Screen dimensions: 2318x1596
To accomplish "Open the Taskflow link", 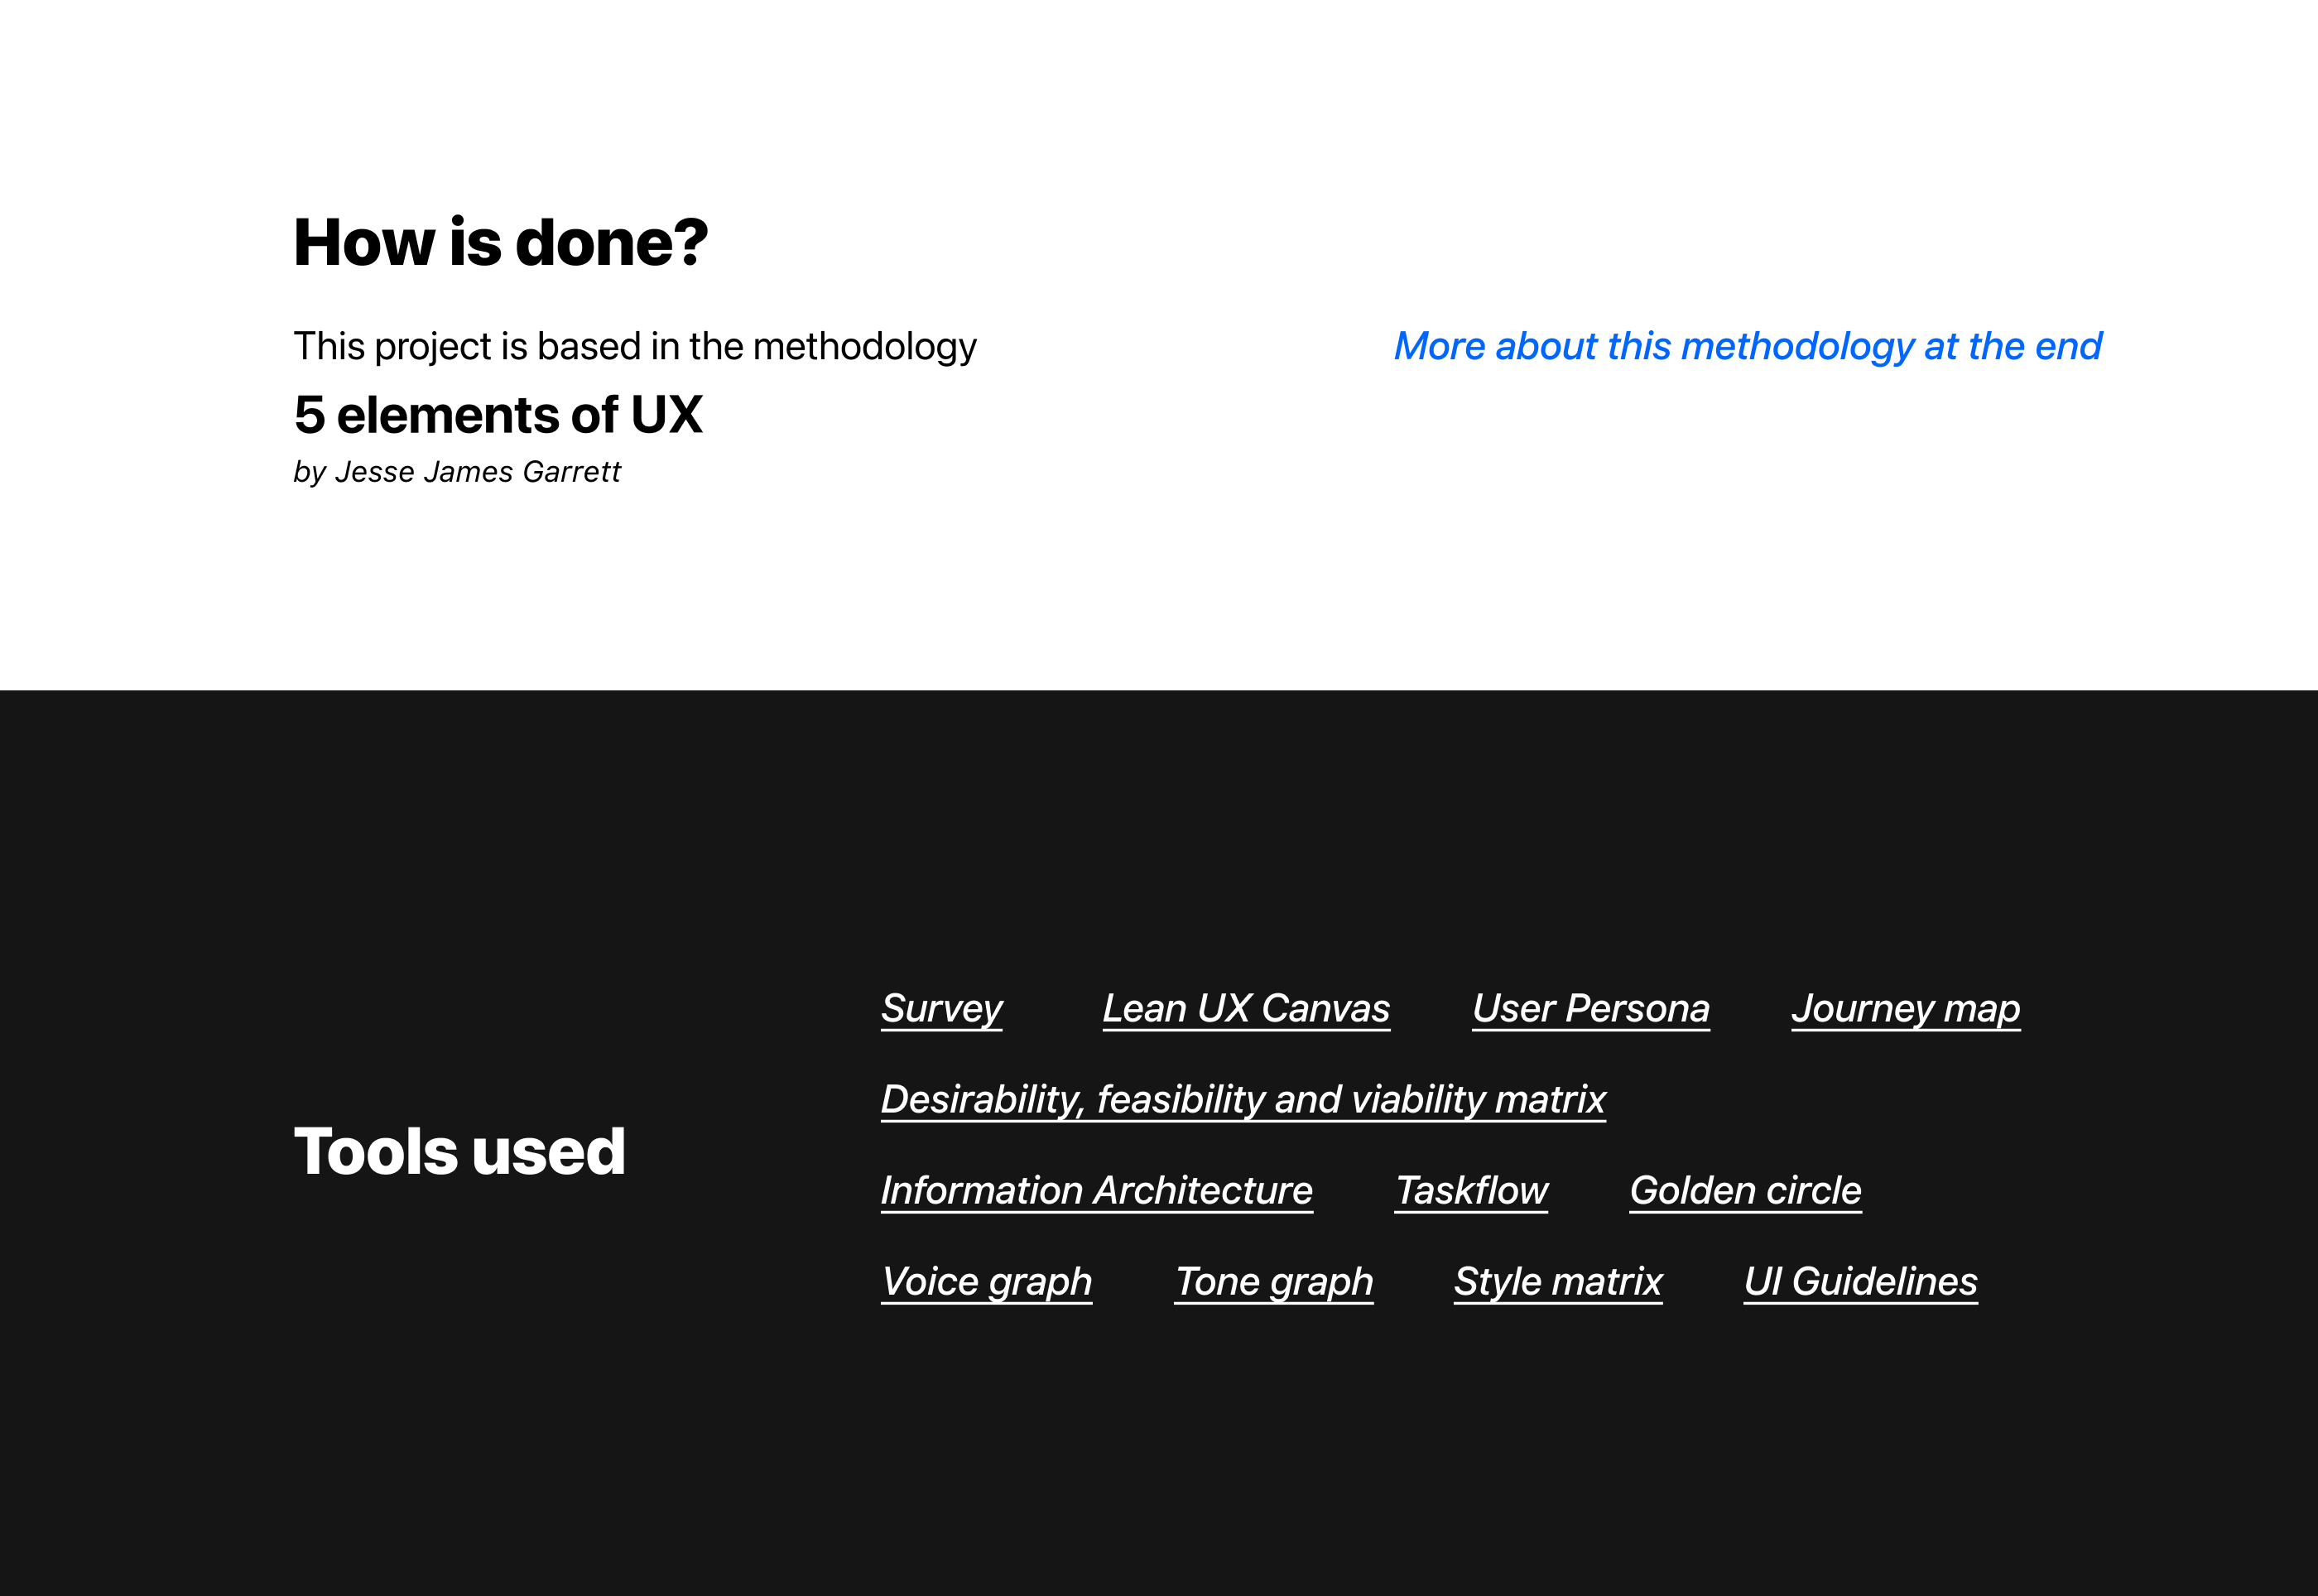I will point(1470,1190).
